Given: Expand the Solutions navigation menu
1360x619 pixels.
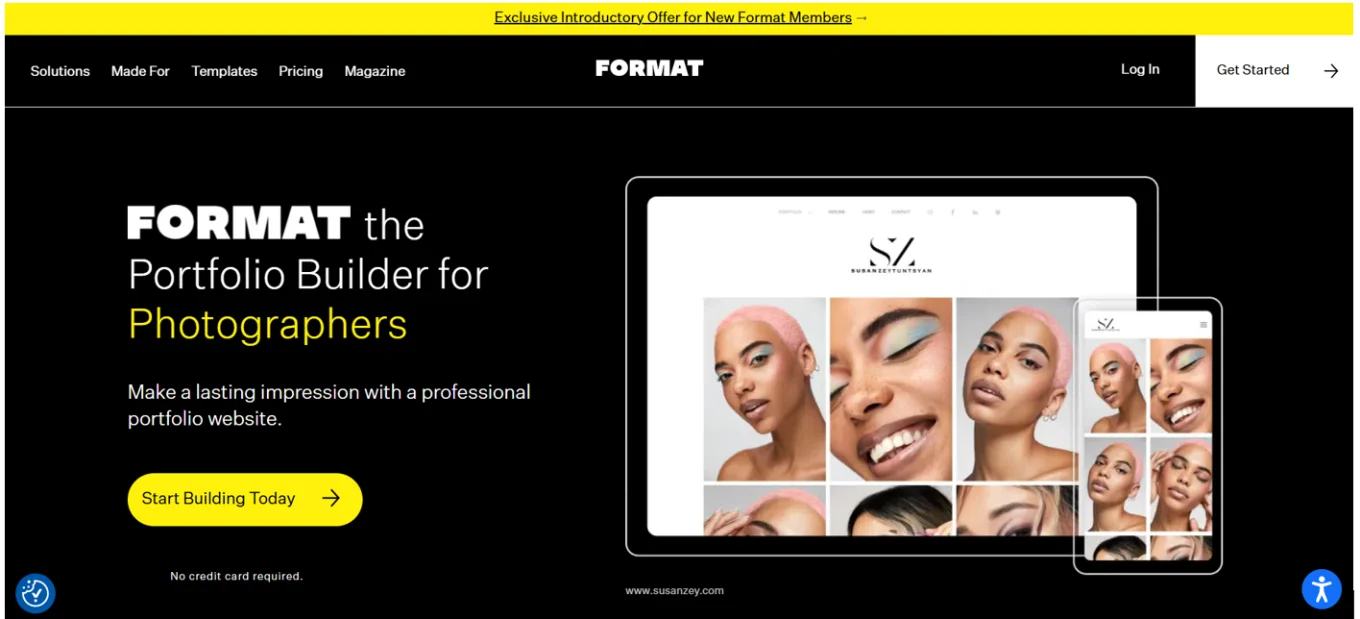Looking at the screenshot, I should [x=60, y=71].
